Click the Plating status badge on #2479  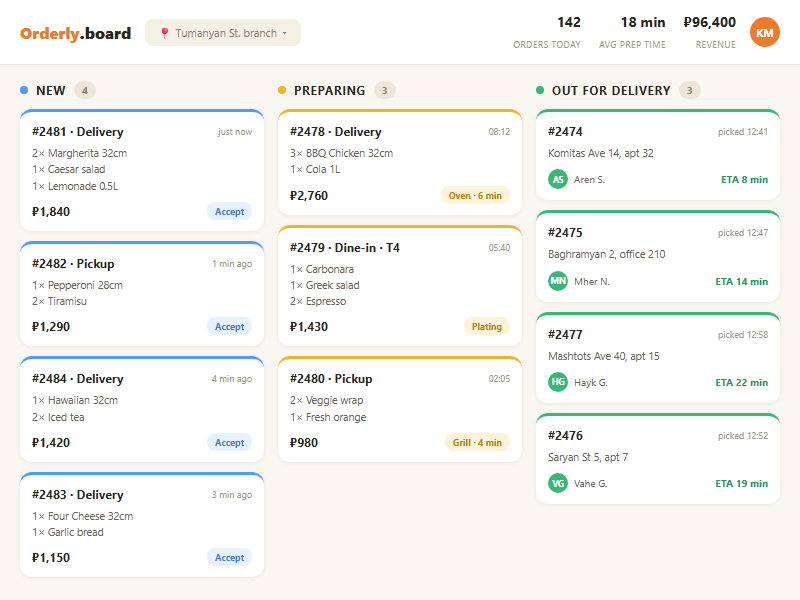[x=486, y=327]
